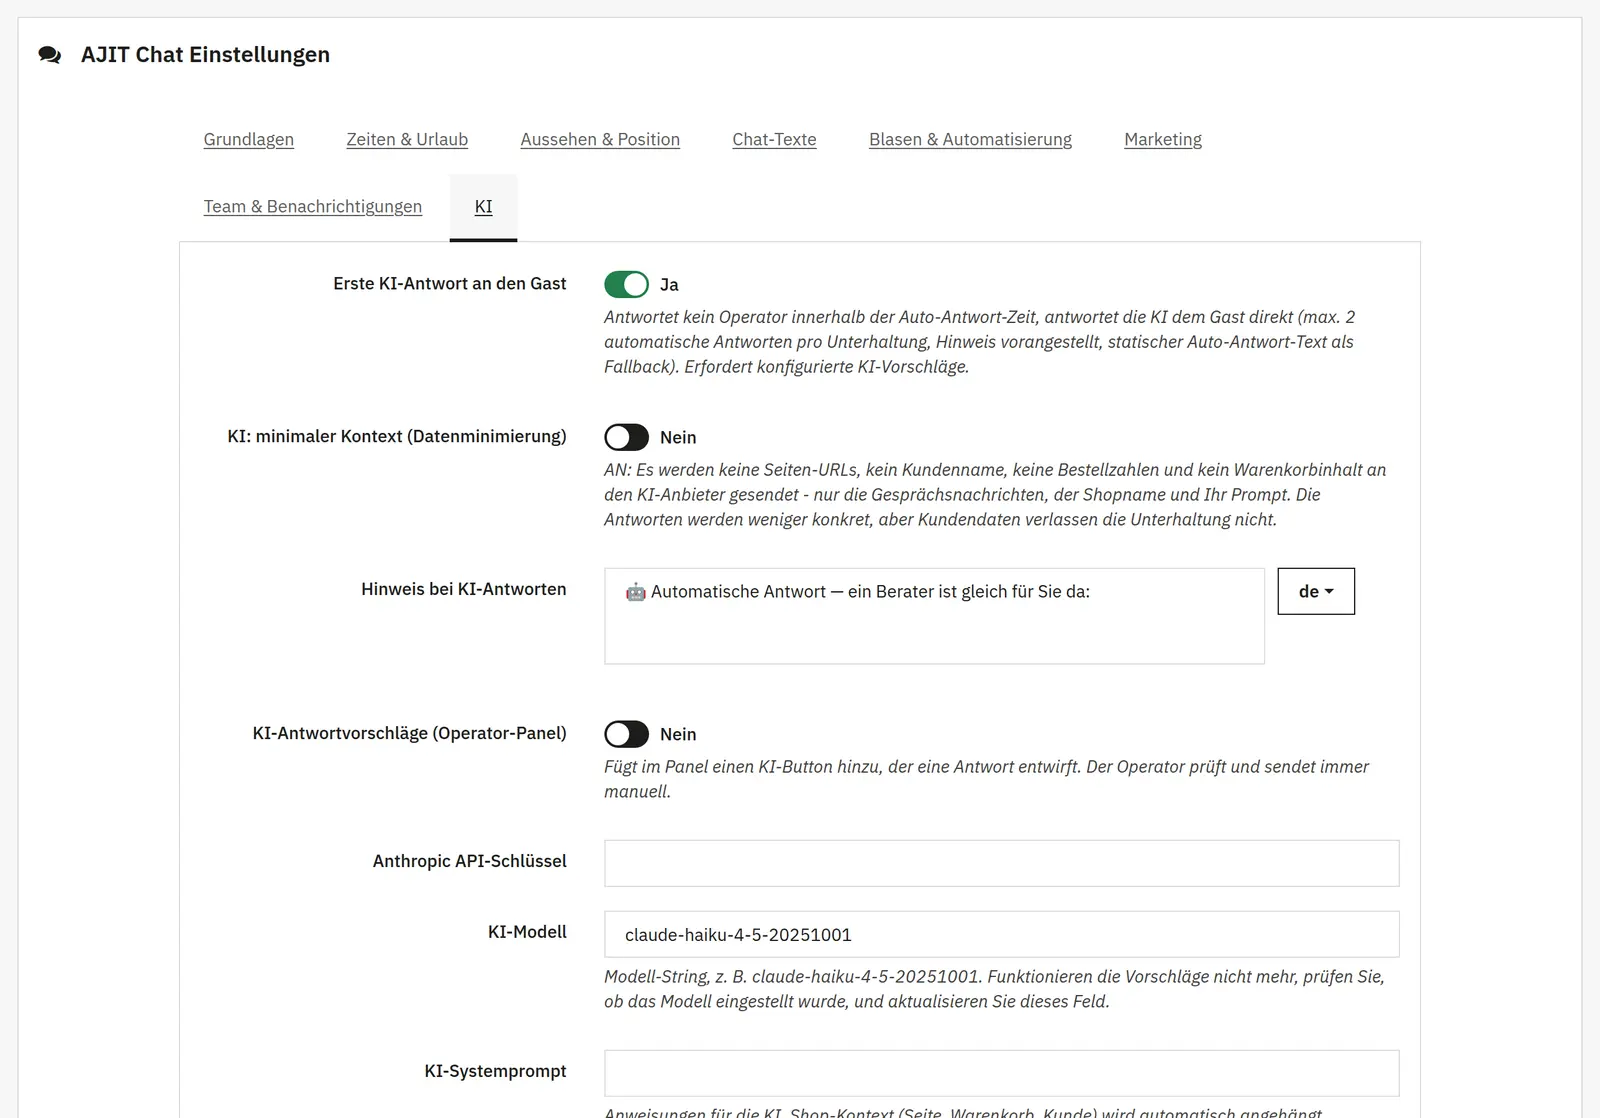Screen dimensions: 1600x1118
Task: Turn on the KI-Antwortvorschläge Operator-Panel toggle
Action: coord(626,734)
